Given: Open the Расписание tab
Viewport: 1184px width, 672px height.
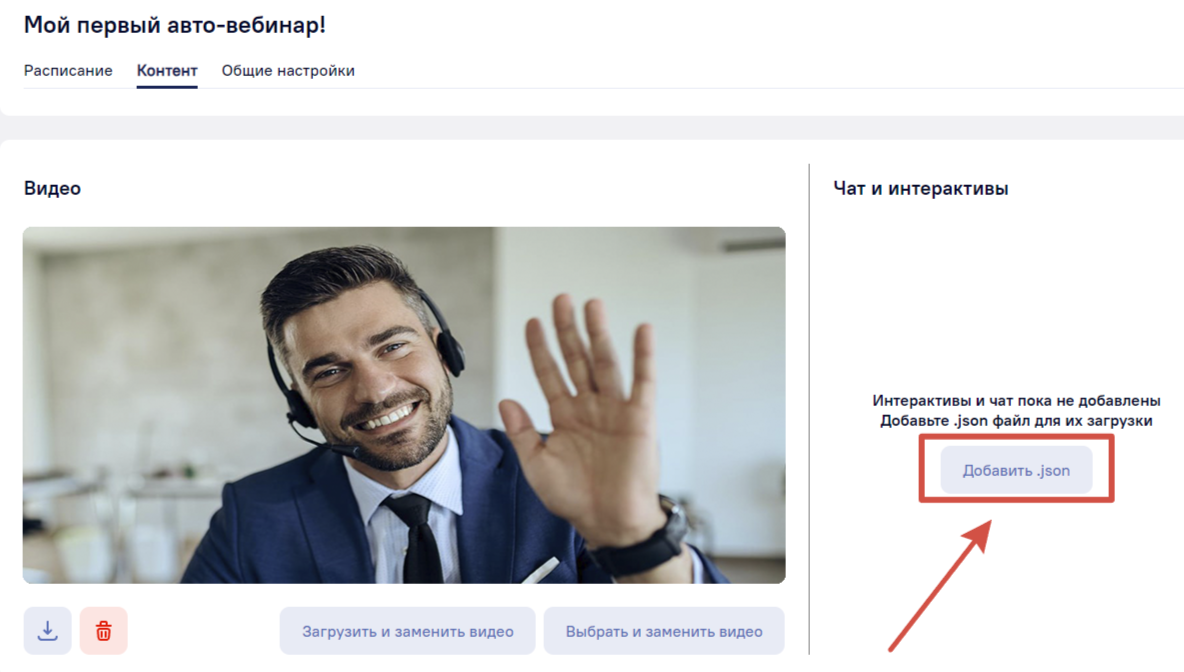Looking at the screenshot, I should [x=68, y=70].
